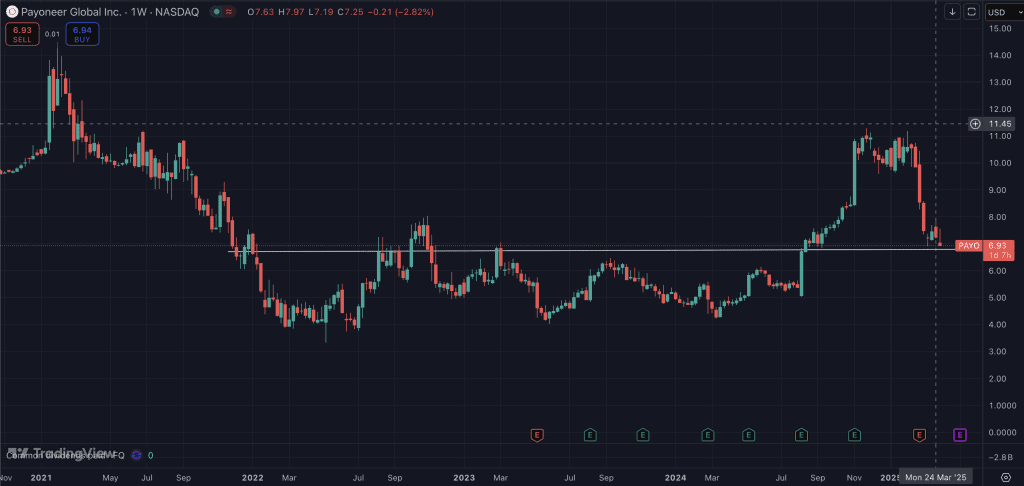Click the rightmost red earnings E marker
Viewport: 1024px width, 486px height.
coord(919,435)
